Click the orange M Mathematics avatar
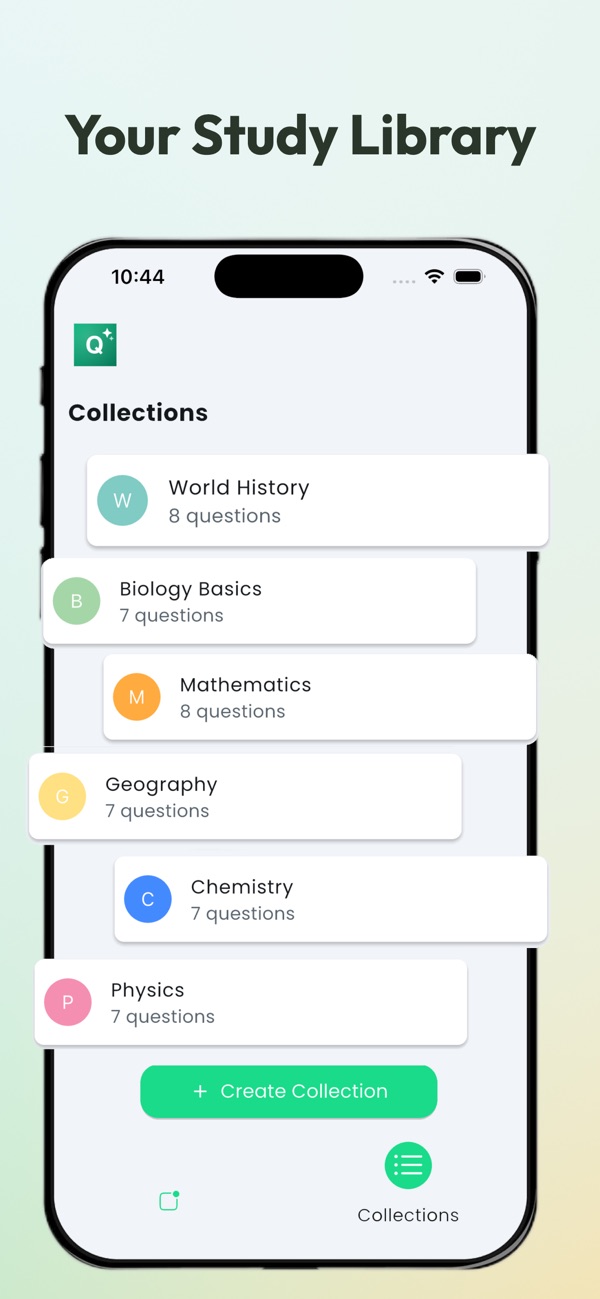600x1299 pixels. 137,697
